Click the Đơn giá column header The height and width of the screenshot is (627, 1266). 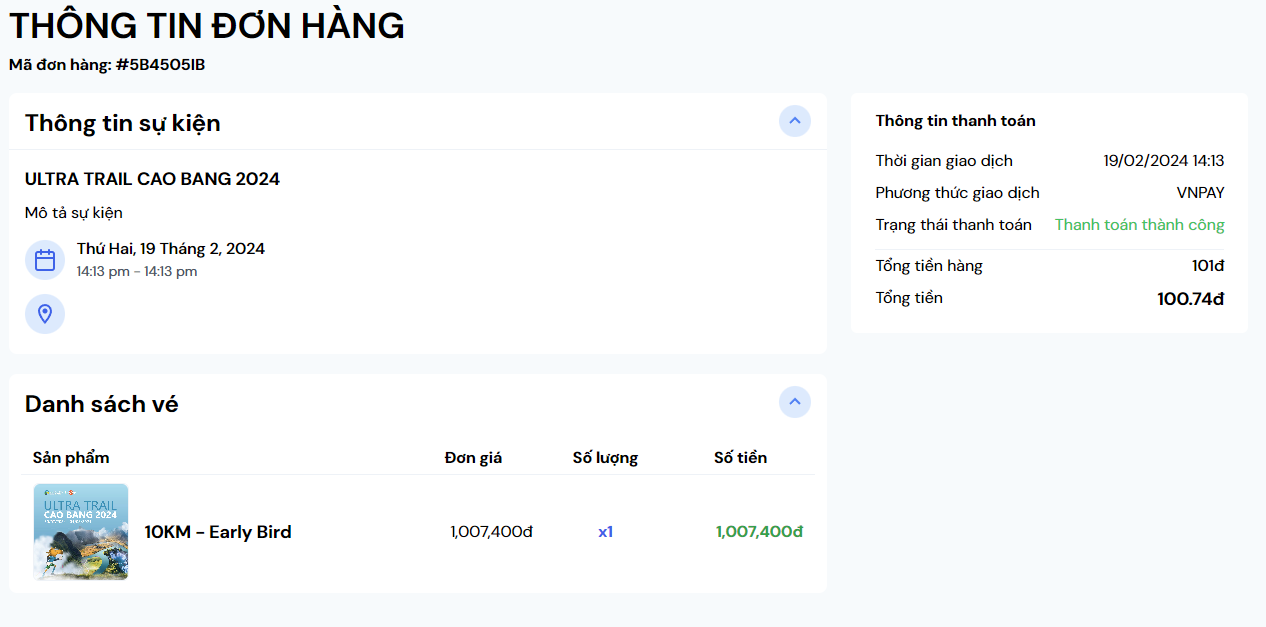[x=473, y=458]
